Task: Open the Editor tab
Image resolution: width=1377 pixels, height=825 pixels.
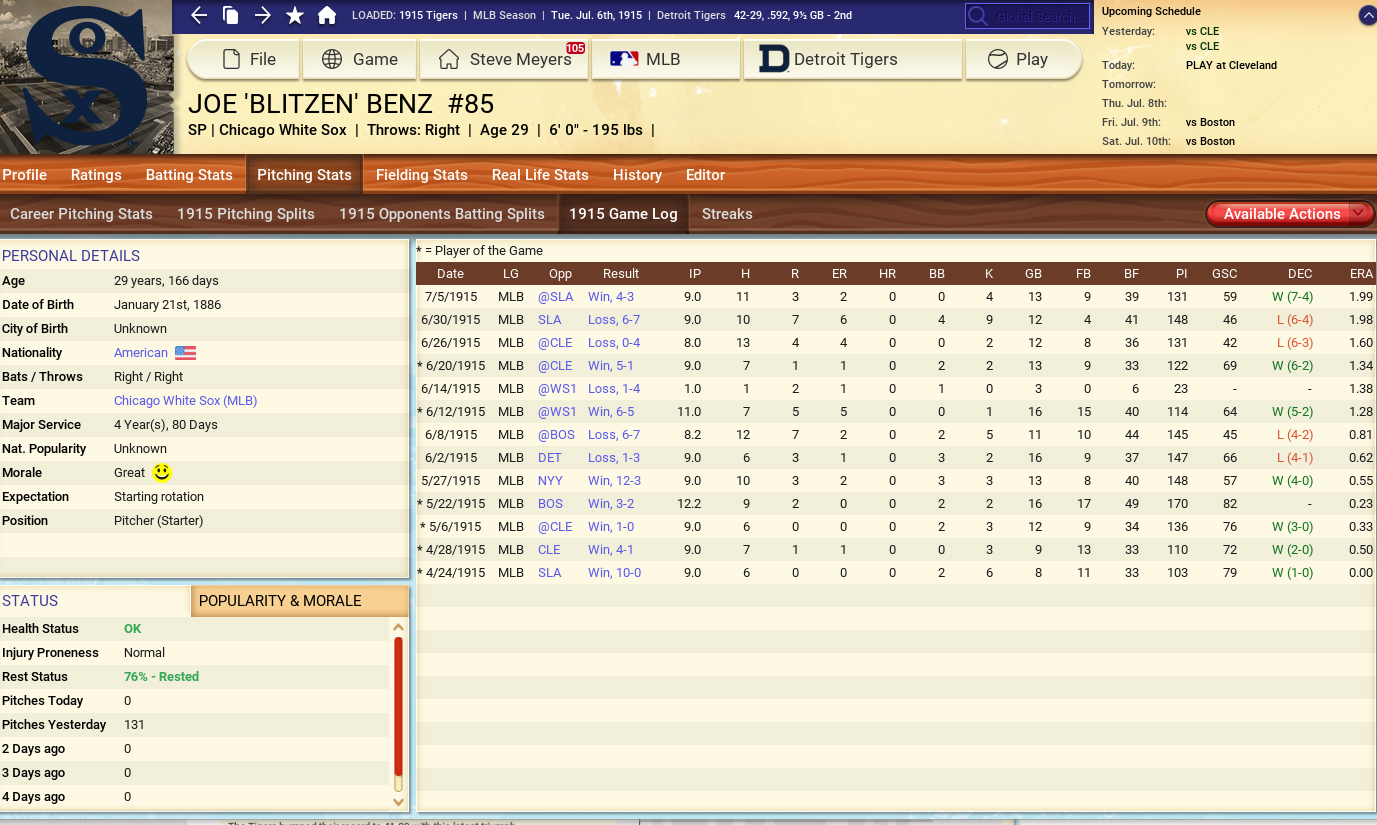Action: [x=705, y=175]
